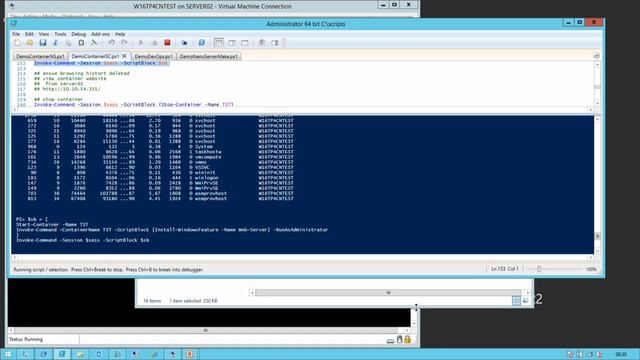Click the Paste clipboard icon
Viewport: 640px width, 360px height.
tap(81, 43)
